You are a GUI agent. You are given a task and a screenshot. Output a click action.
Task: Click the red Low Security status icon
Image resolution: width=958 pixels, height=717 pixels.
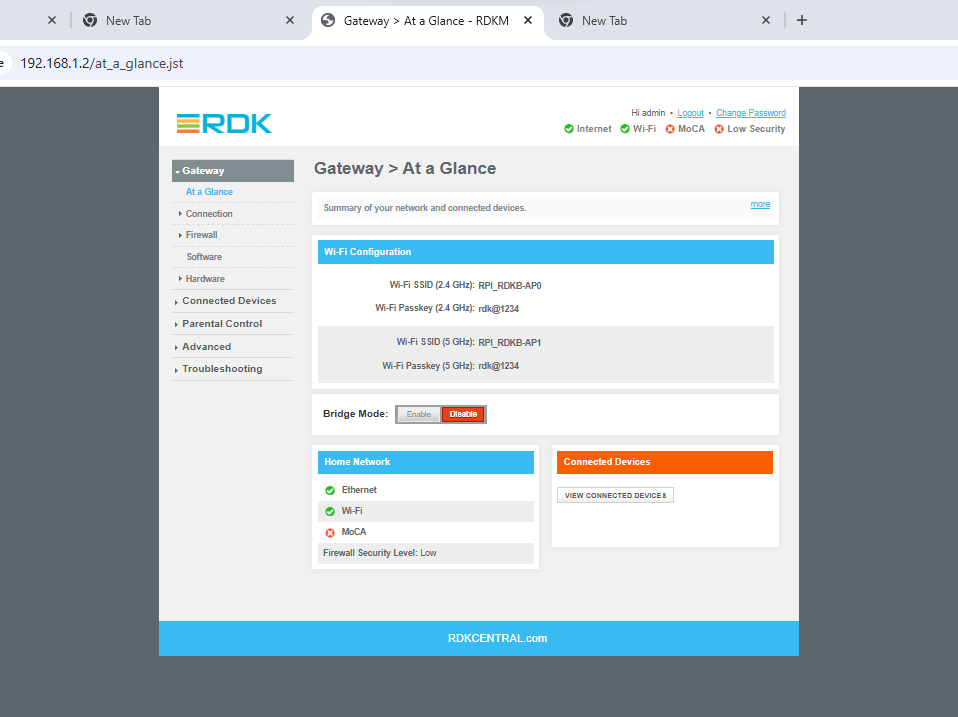719,129
